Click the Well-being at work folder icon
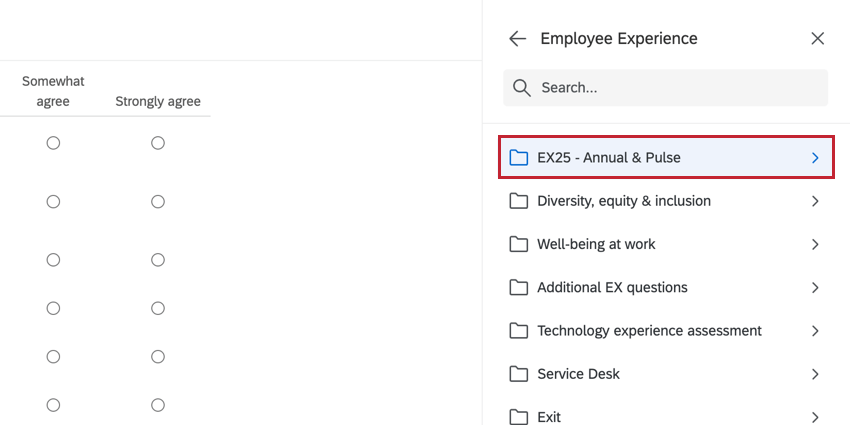Viewport: 850px width, 425px height. (x=518, y=244)
